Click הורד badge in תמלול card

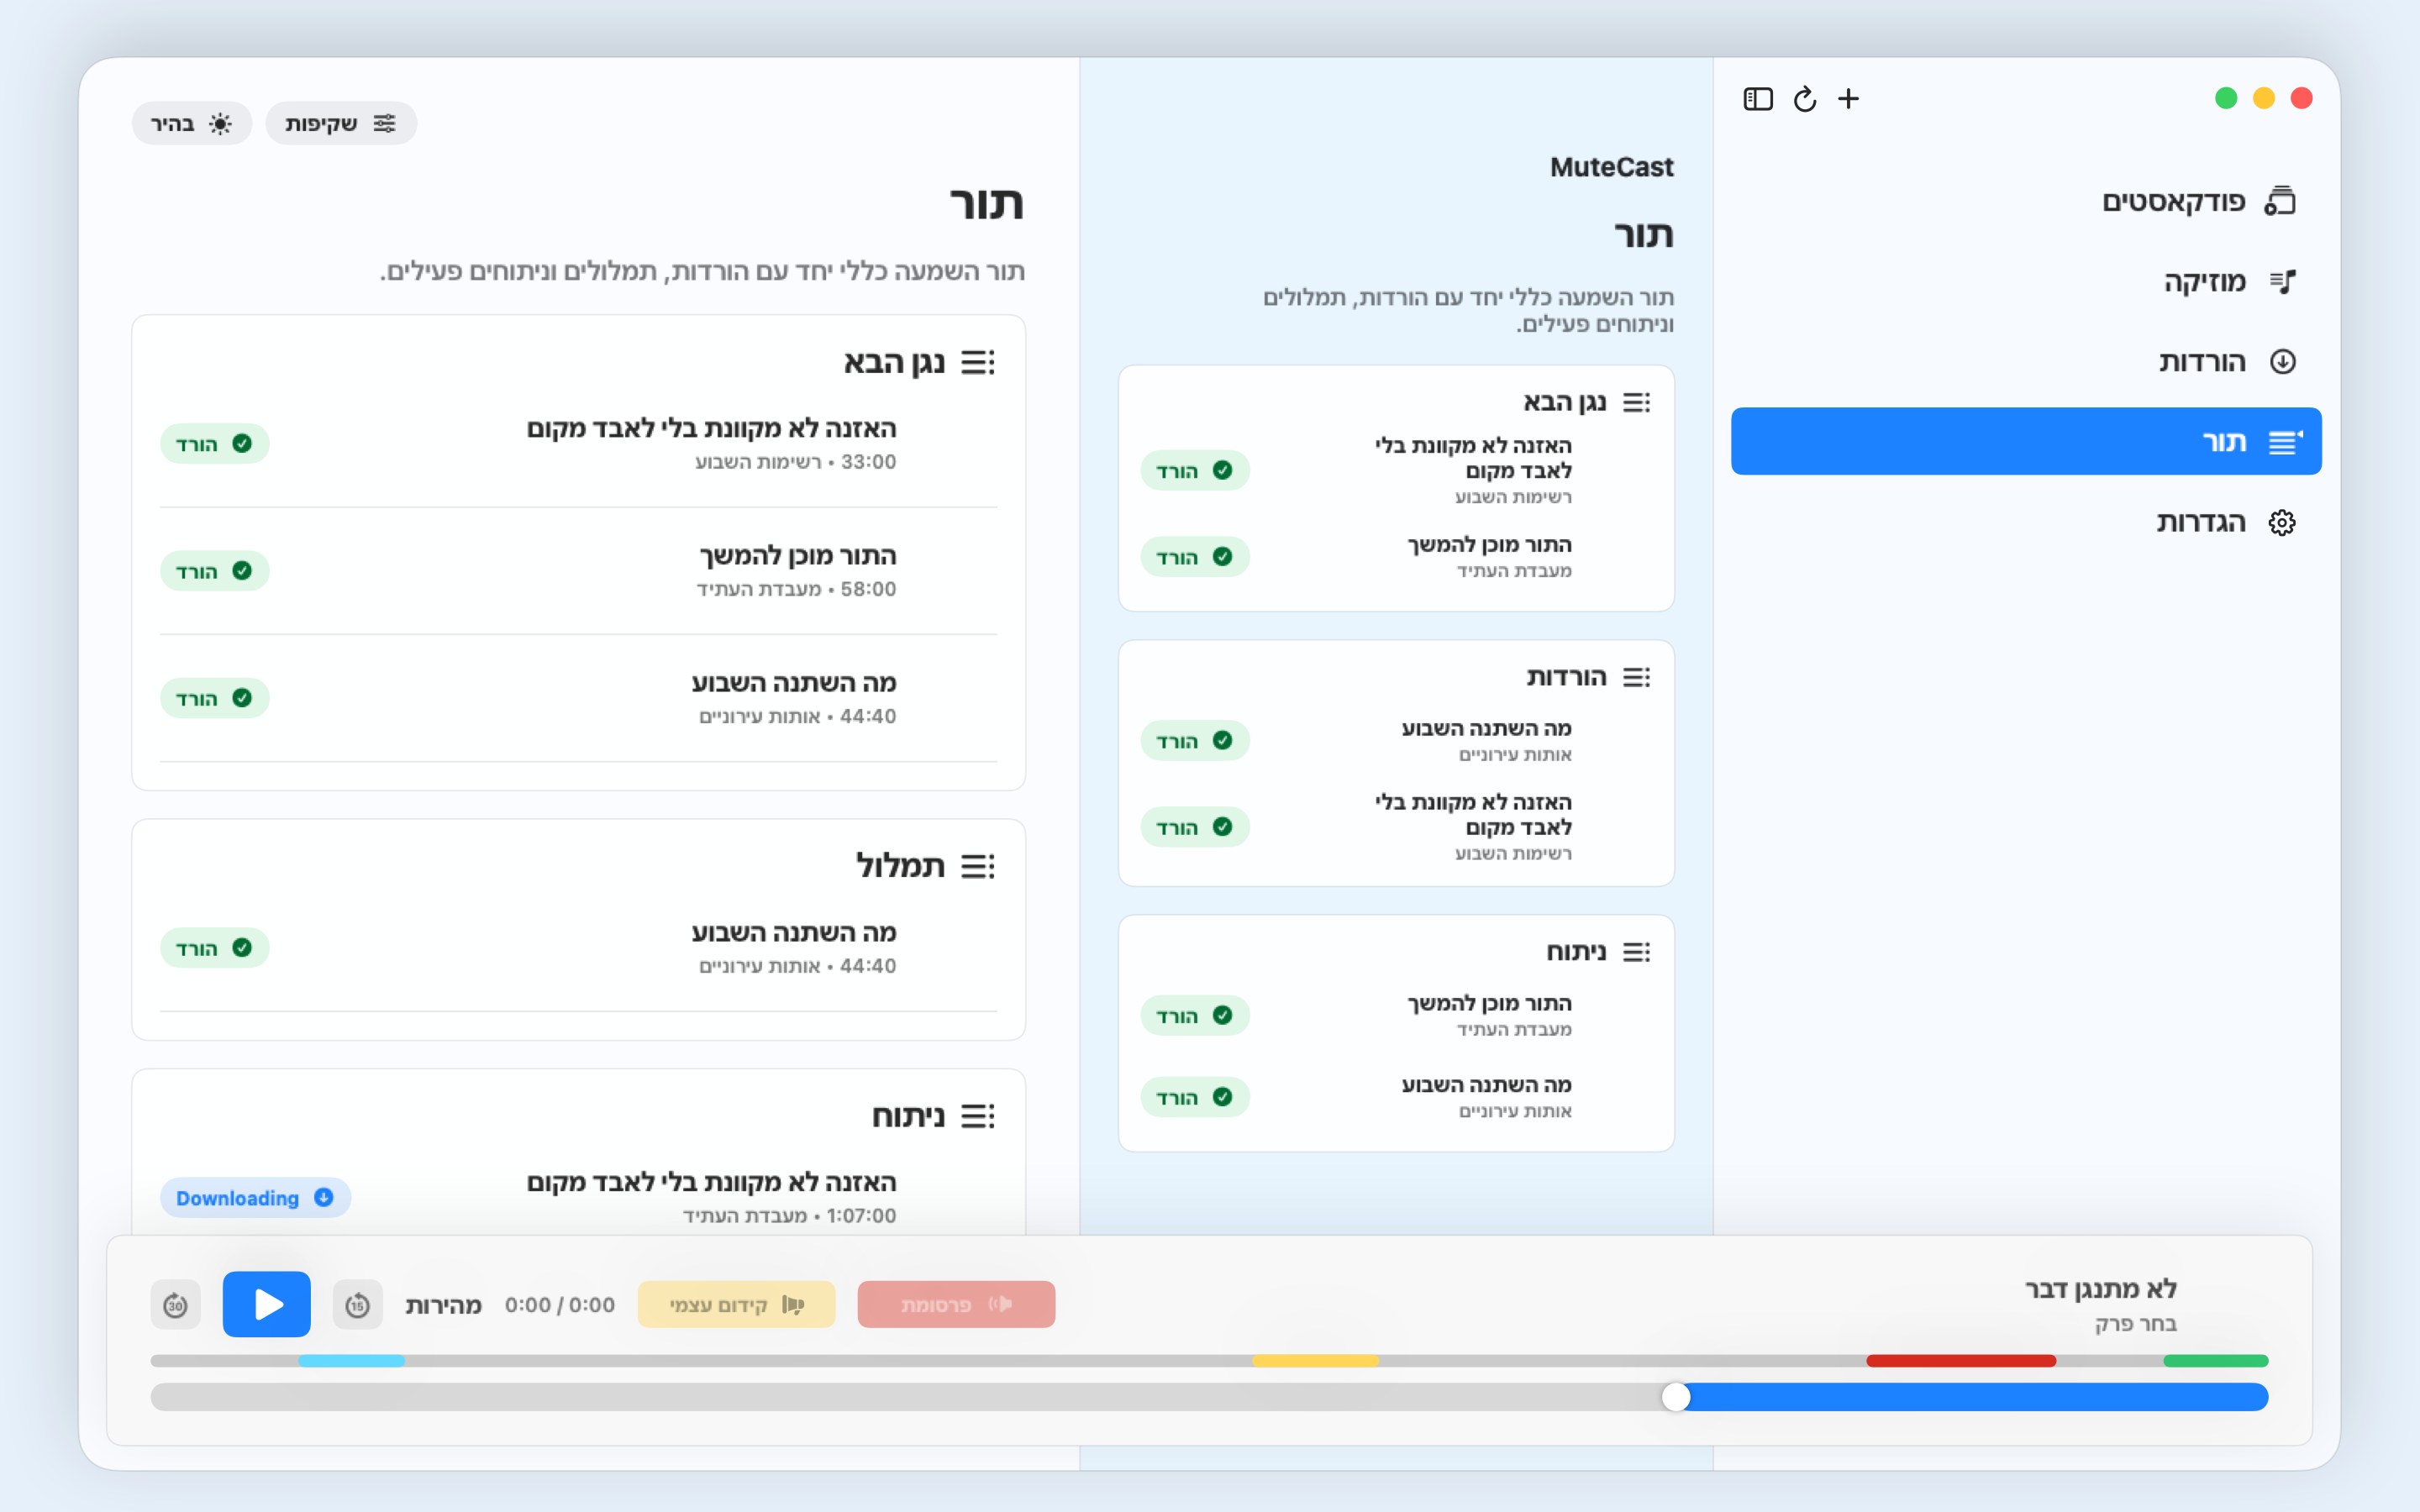[215, 947]
